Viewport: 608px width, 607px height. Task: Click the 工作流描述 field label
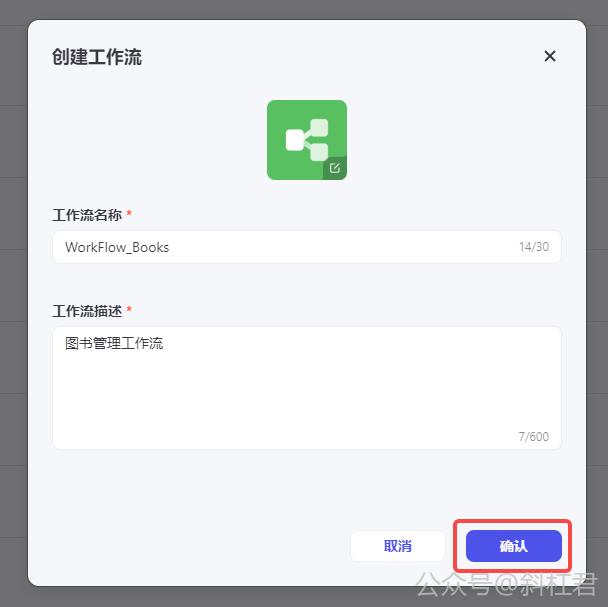click(87, 311)
